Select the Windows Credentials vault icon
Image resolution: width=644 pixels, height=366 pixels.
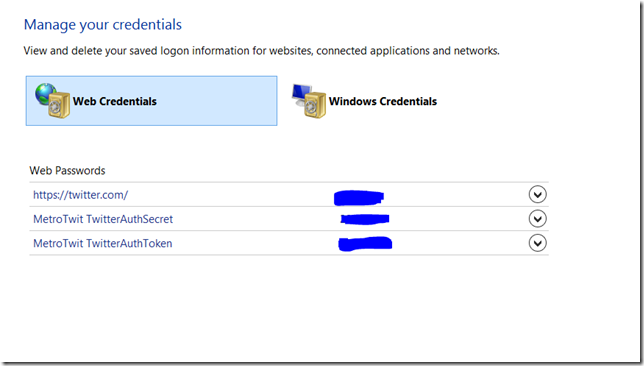click(309, 101)
